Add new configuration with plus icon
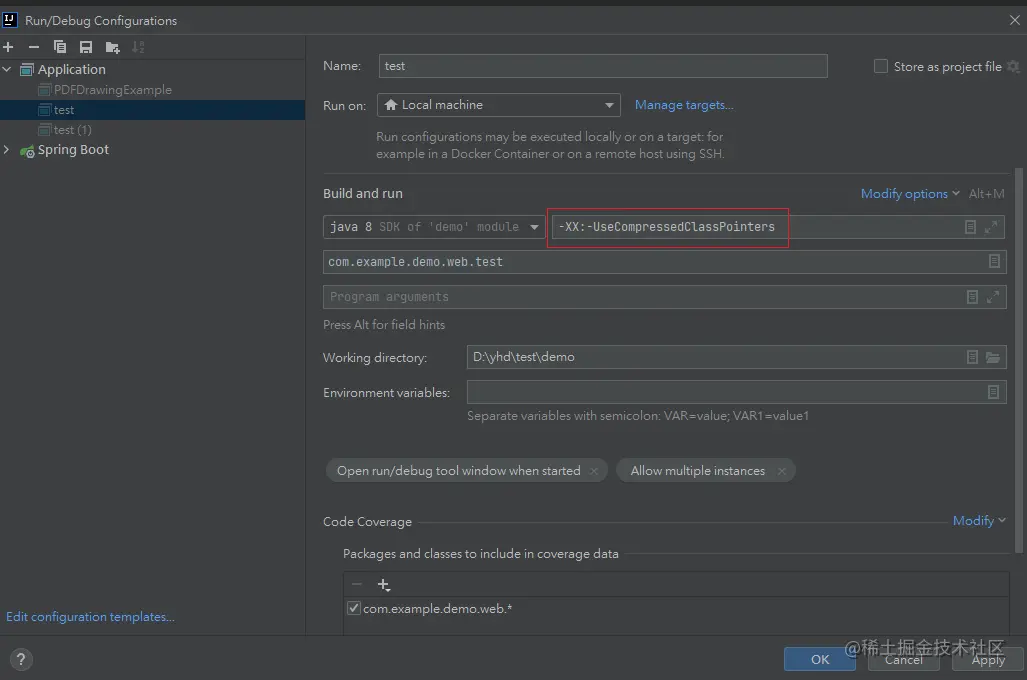Viewport: 1027px width, 680px height. pos(9,47)
